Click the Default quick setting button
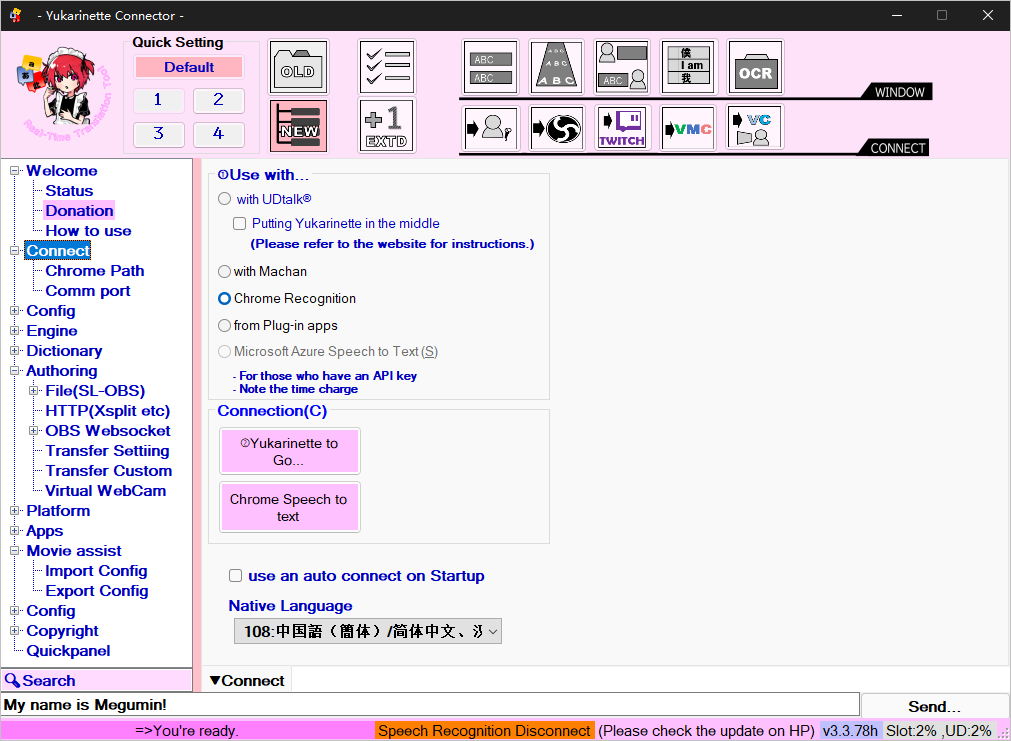Viewport: 1011px width, 741px height. point(189,67)
